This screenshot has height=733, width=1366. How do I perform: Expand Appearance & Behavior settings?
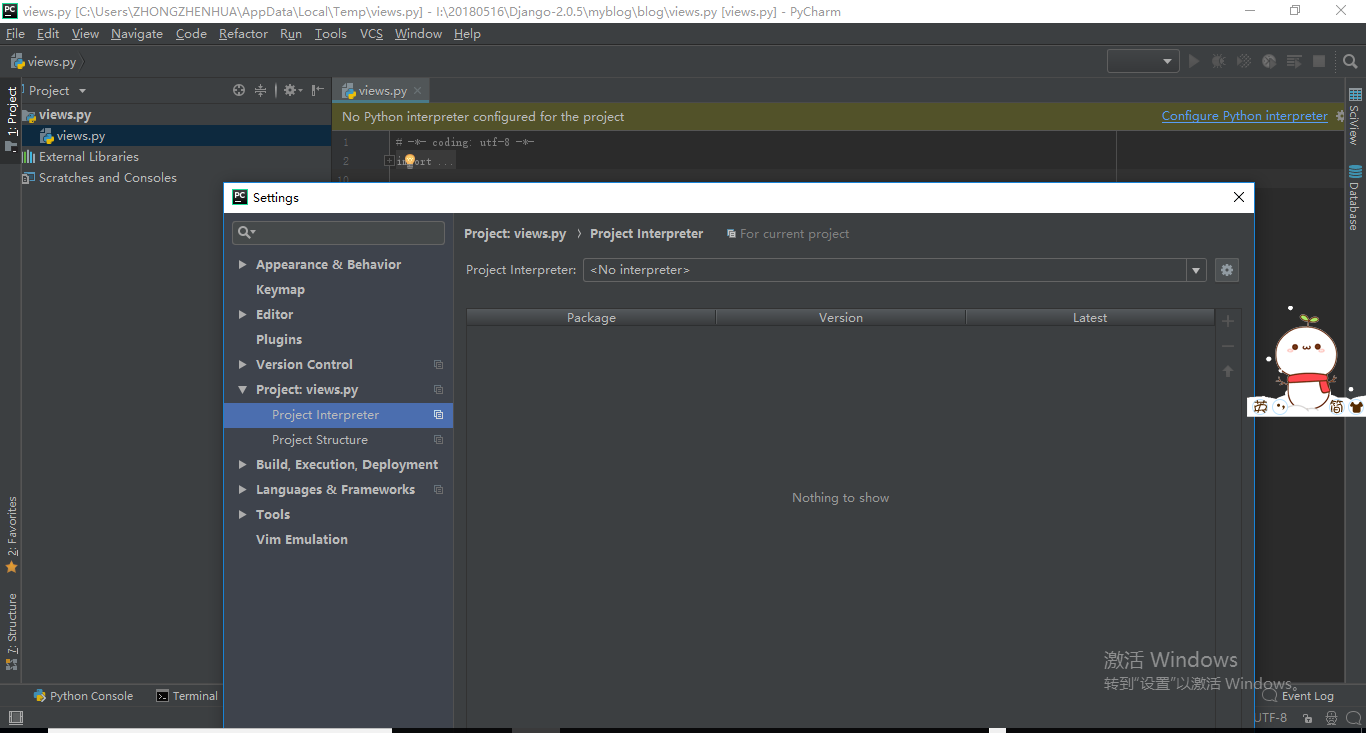point(242,265)
